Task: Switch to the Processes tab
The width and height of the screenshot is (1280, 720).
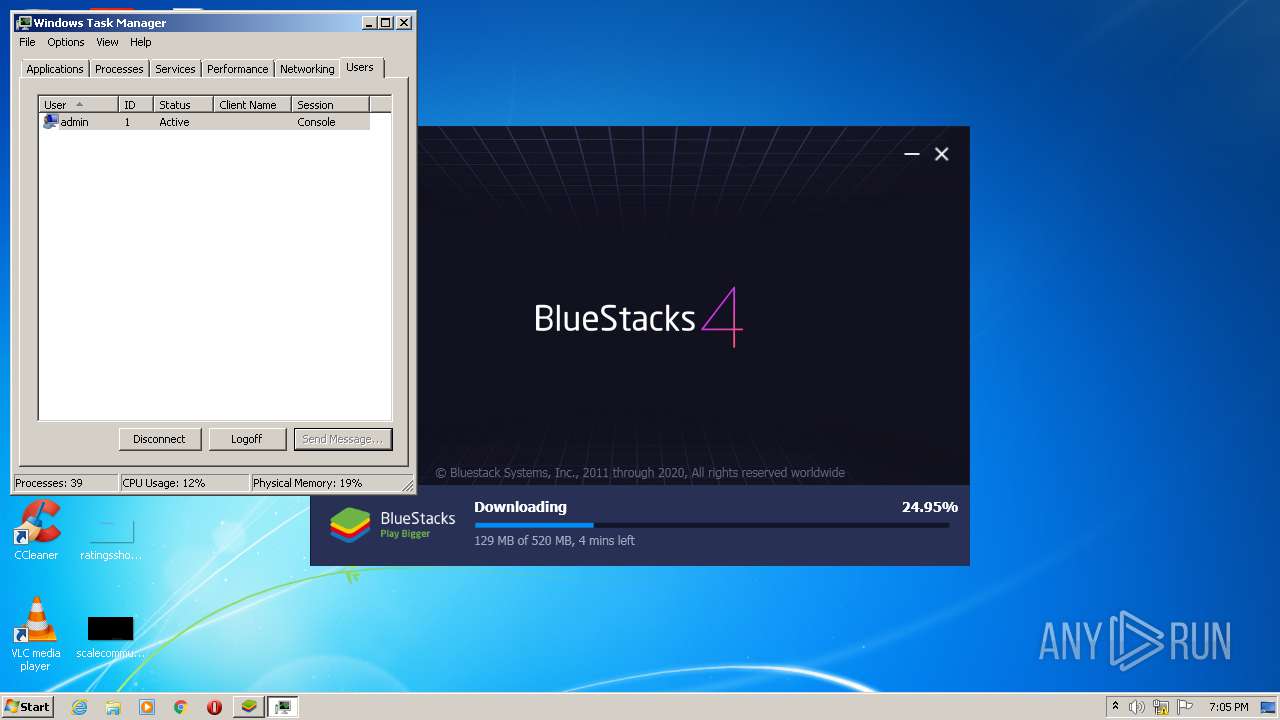Action: (119, 69)
